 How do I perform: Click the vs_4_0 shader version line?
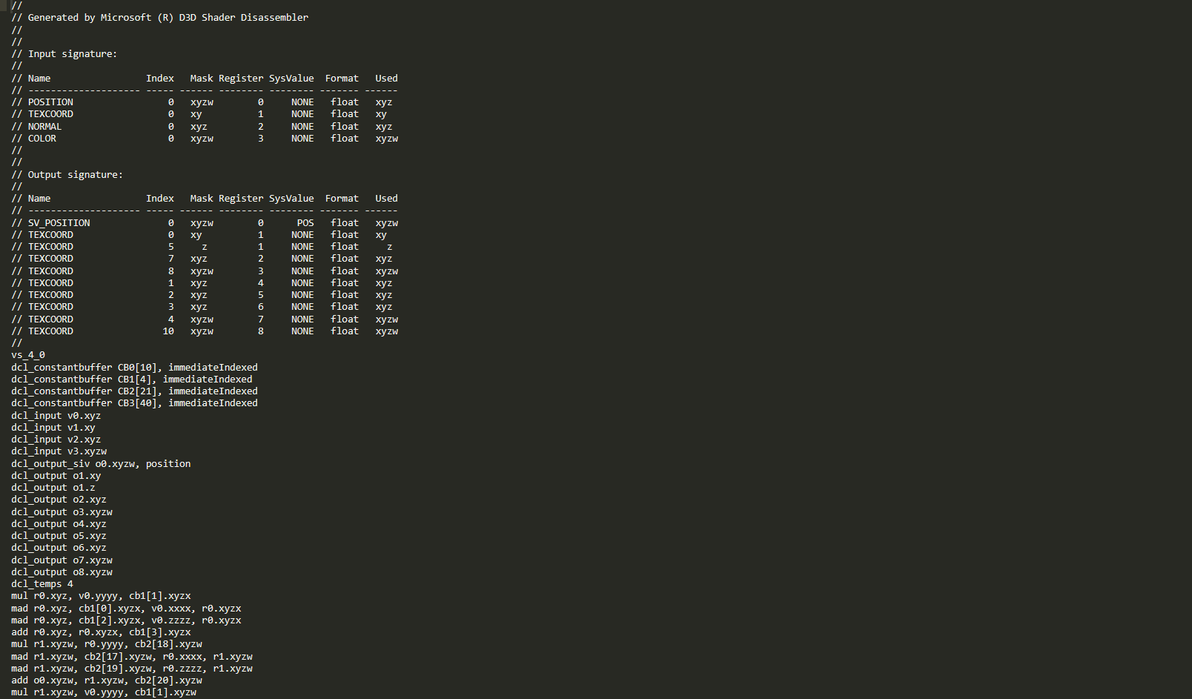pyautogui.click(x=28, y=355)
